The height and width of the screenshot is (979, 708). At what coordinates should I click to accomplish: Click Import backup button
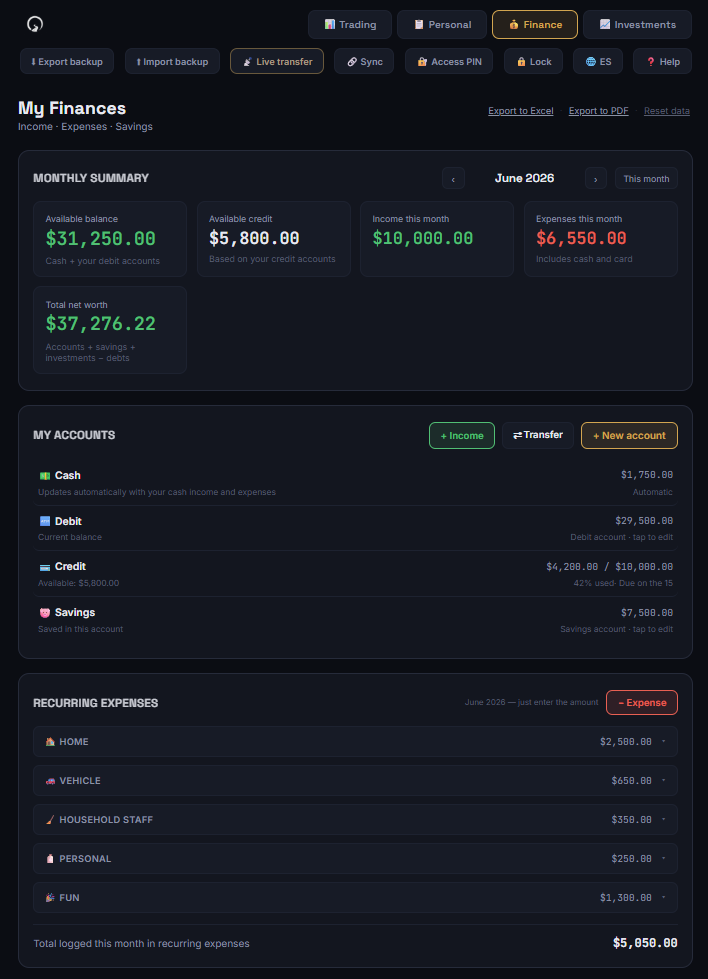[x=172, y=61]
